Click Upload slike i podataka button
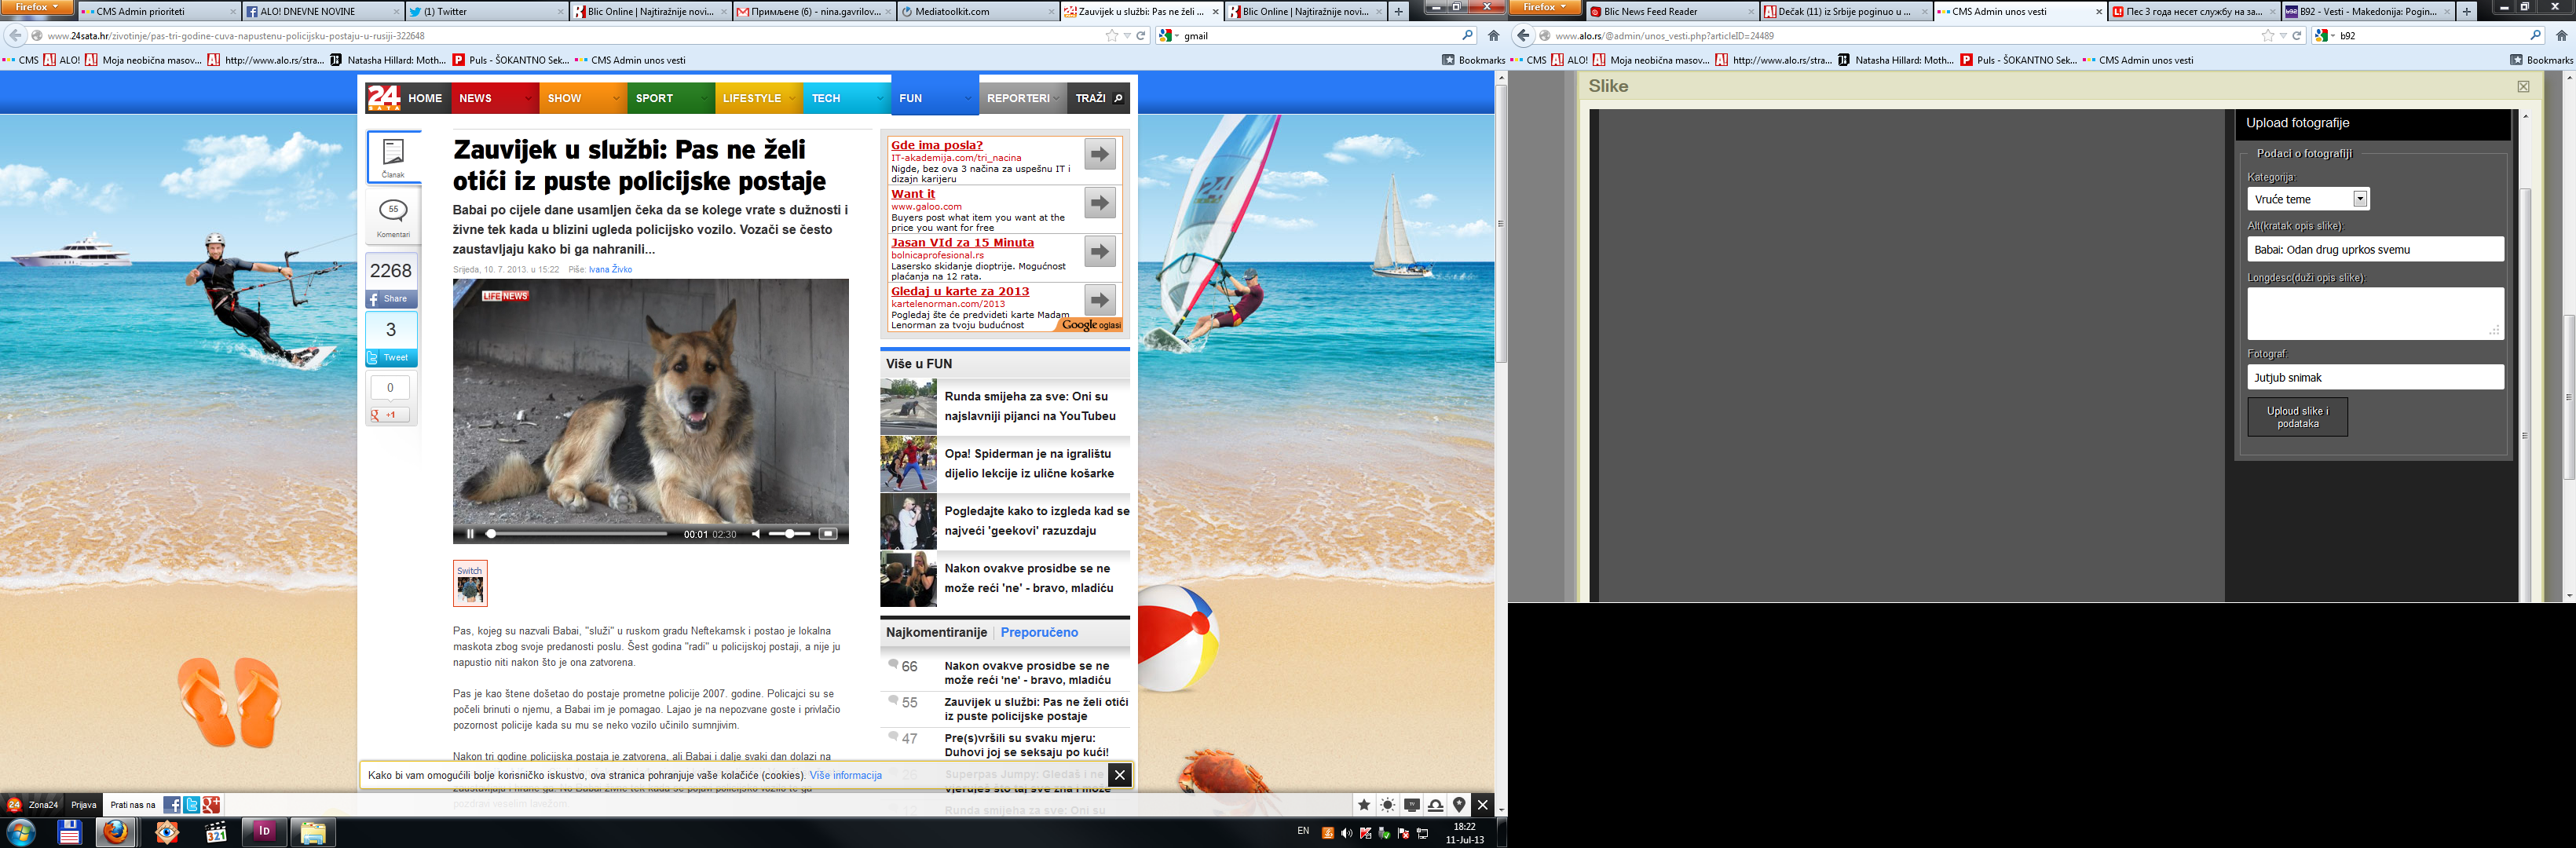 [2297, 417]
